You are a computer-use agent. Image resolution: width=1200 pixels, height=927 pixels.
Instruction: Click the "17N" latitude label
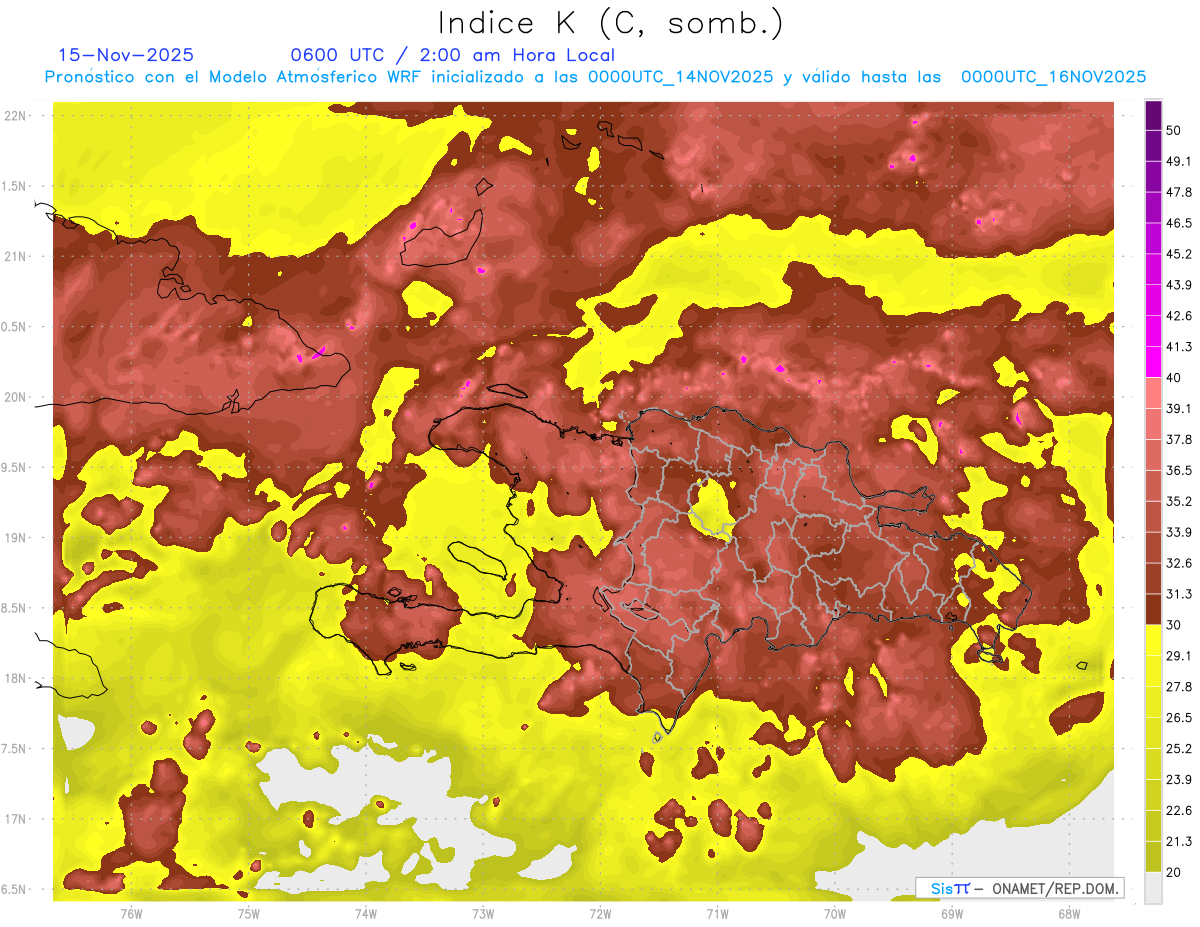(15, 819)
